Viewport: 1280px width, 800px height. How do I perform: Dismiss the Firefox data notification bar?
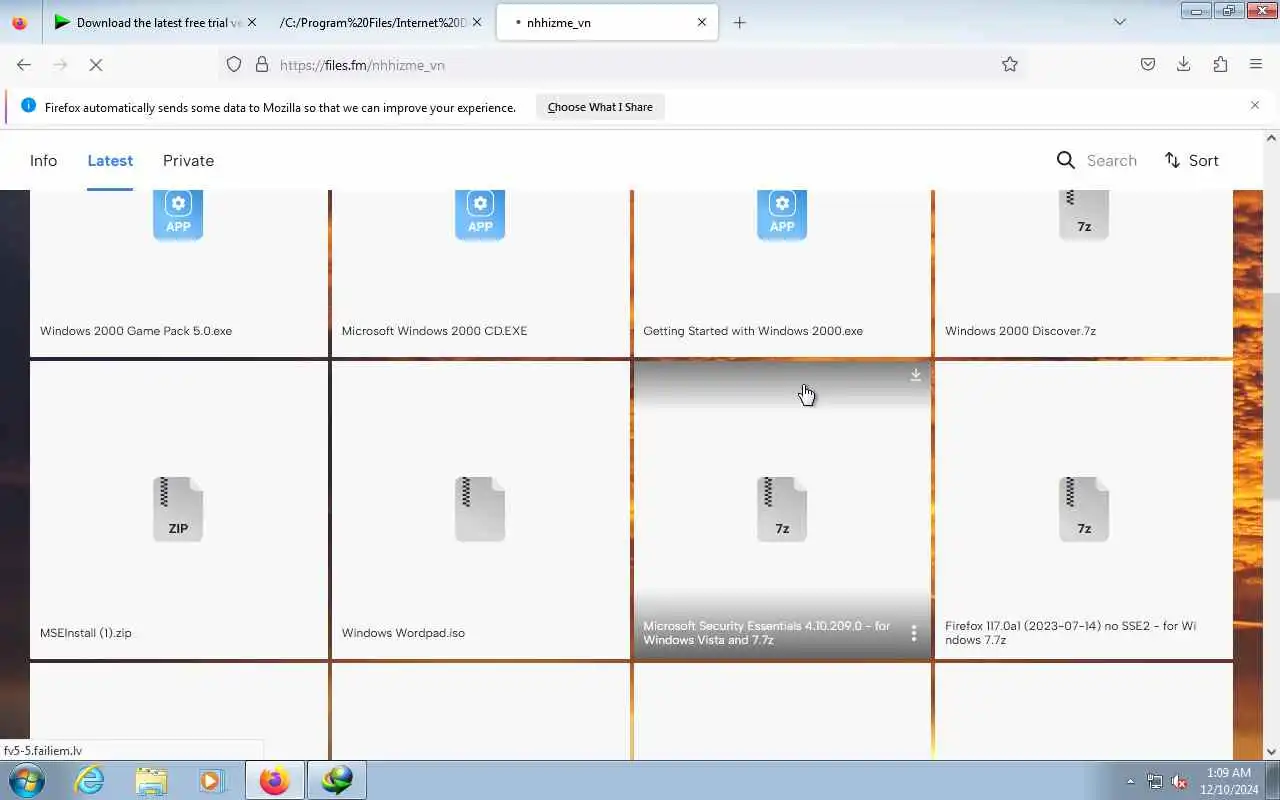coord(1255,105)
